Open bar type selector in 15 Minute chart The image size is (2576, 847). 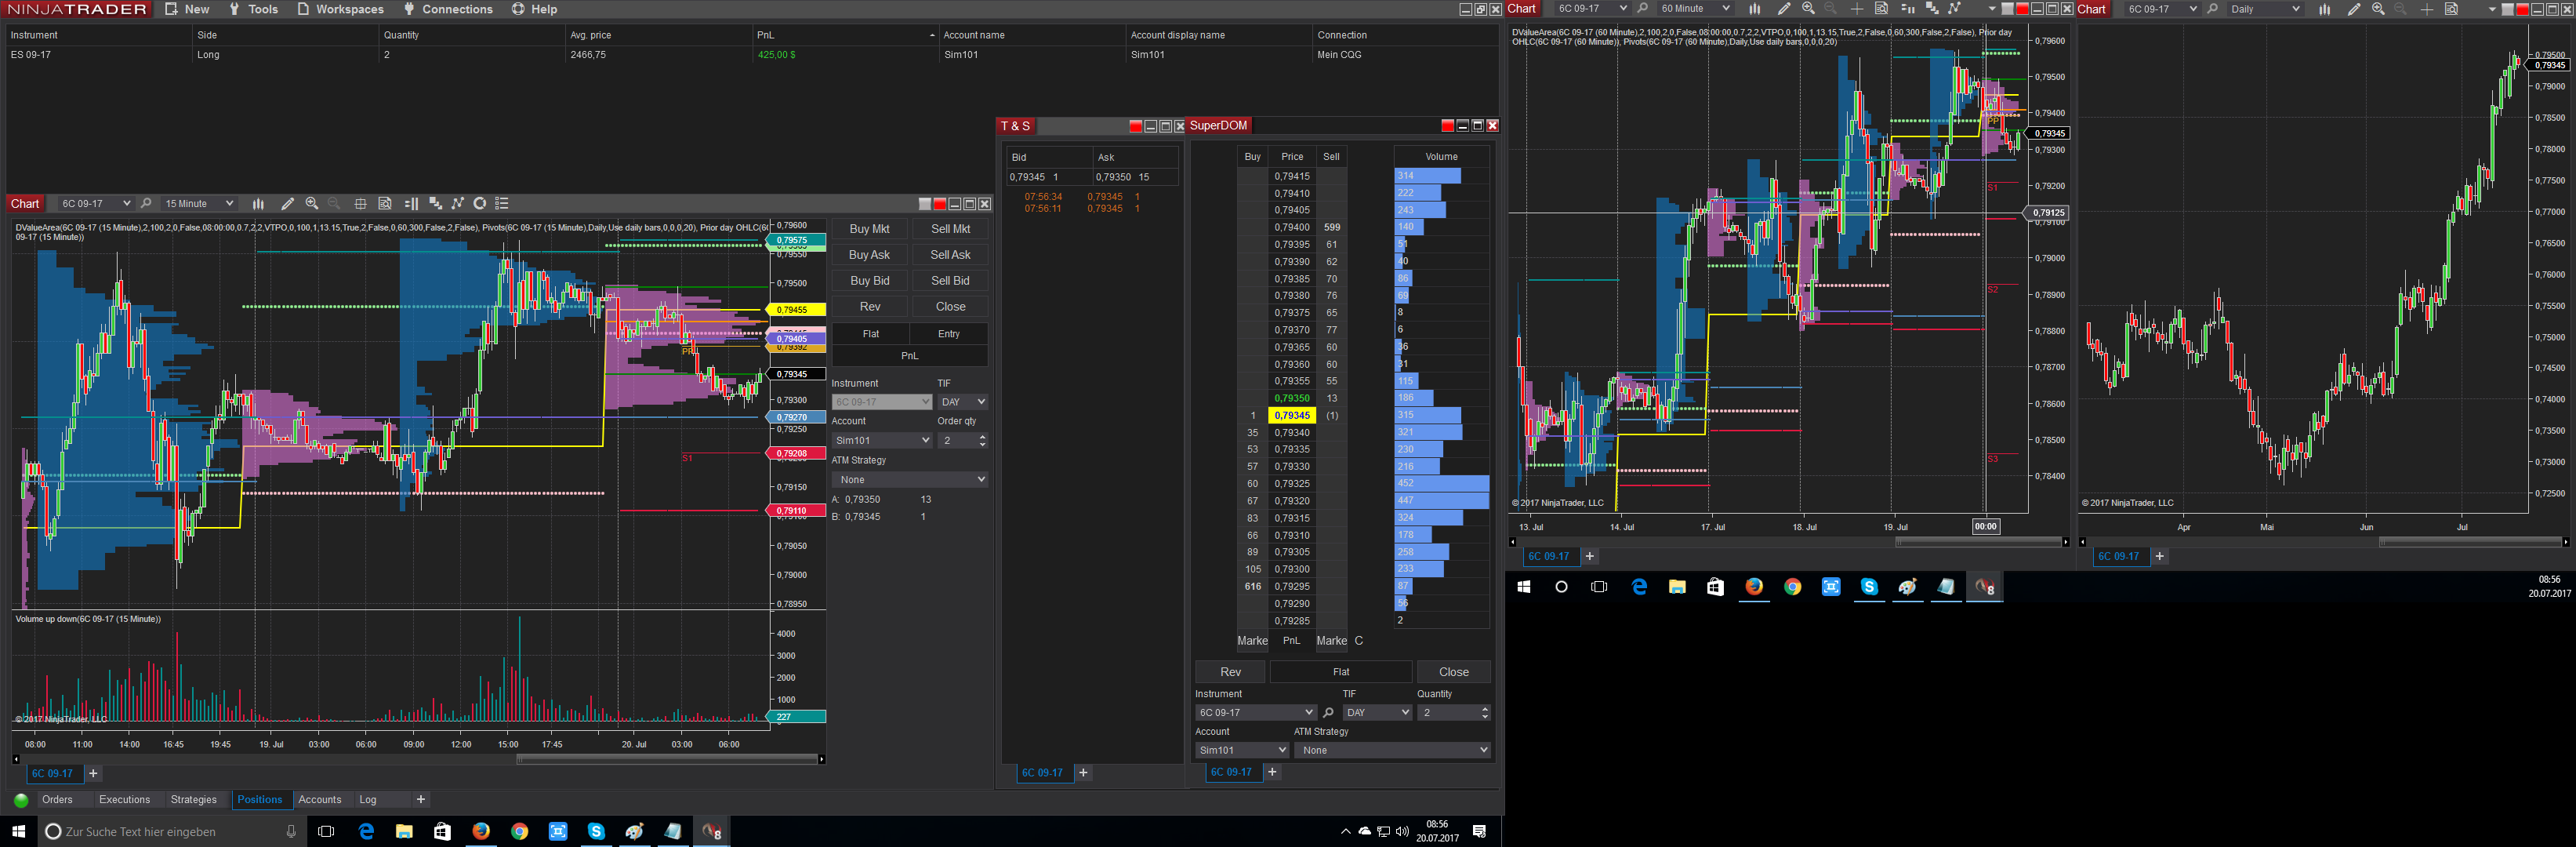(258, 204)
